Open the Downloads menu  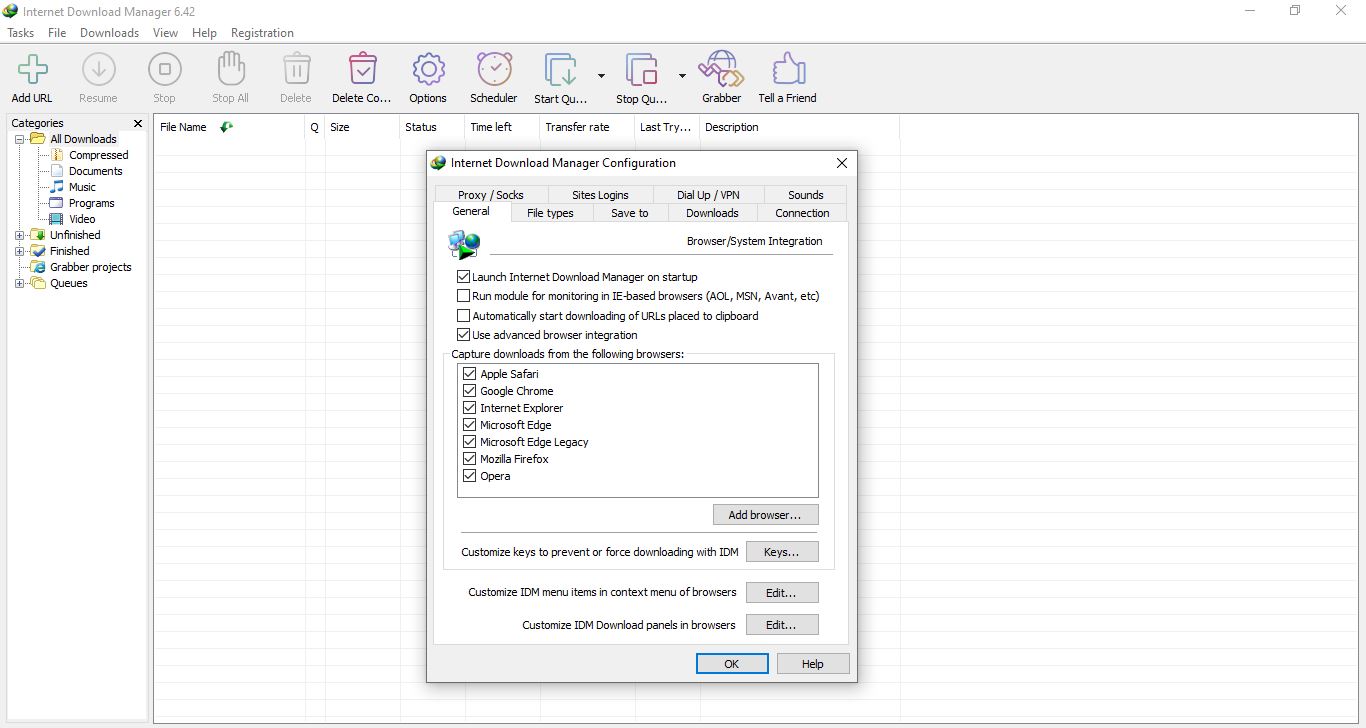point(110,33)
